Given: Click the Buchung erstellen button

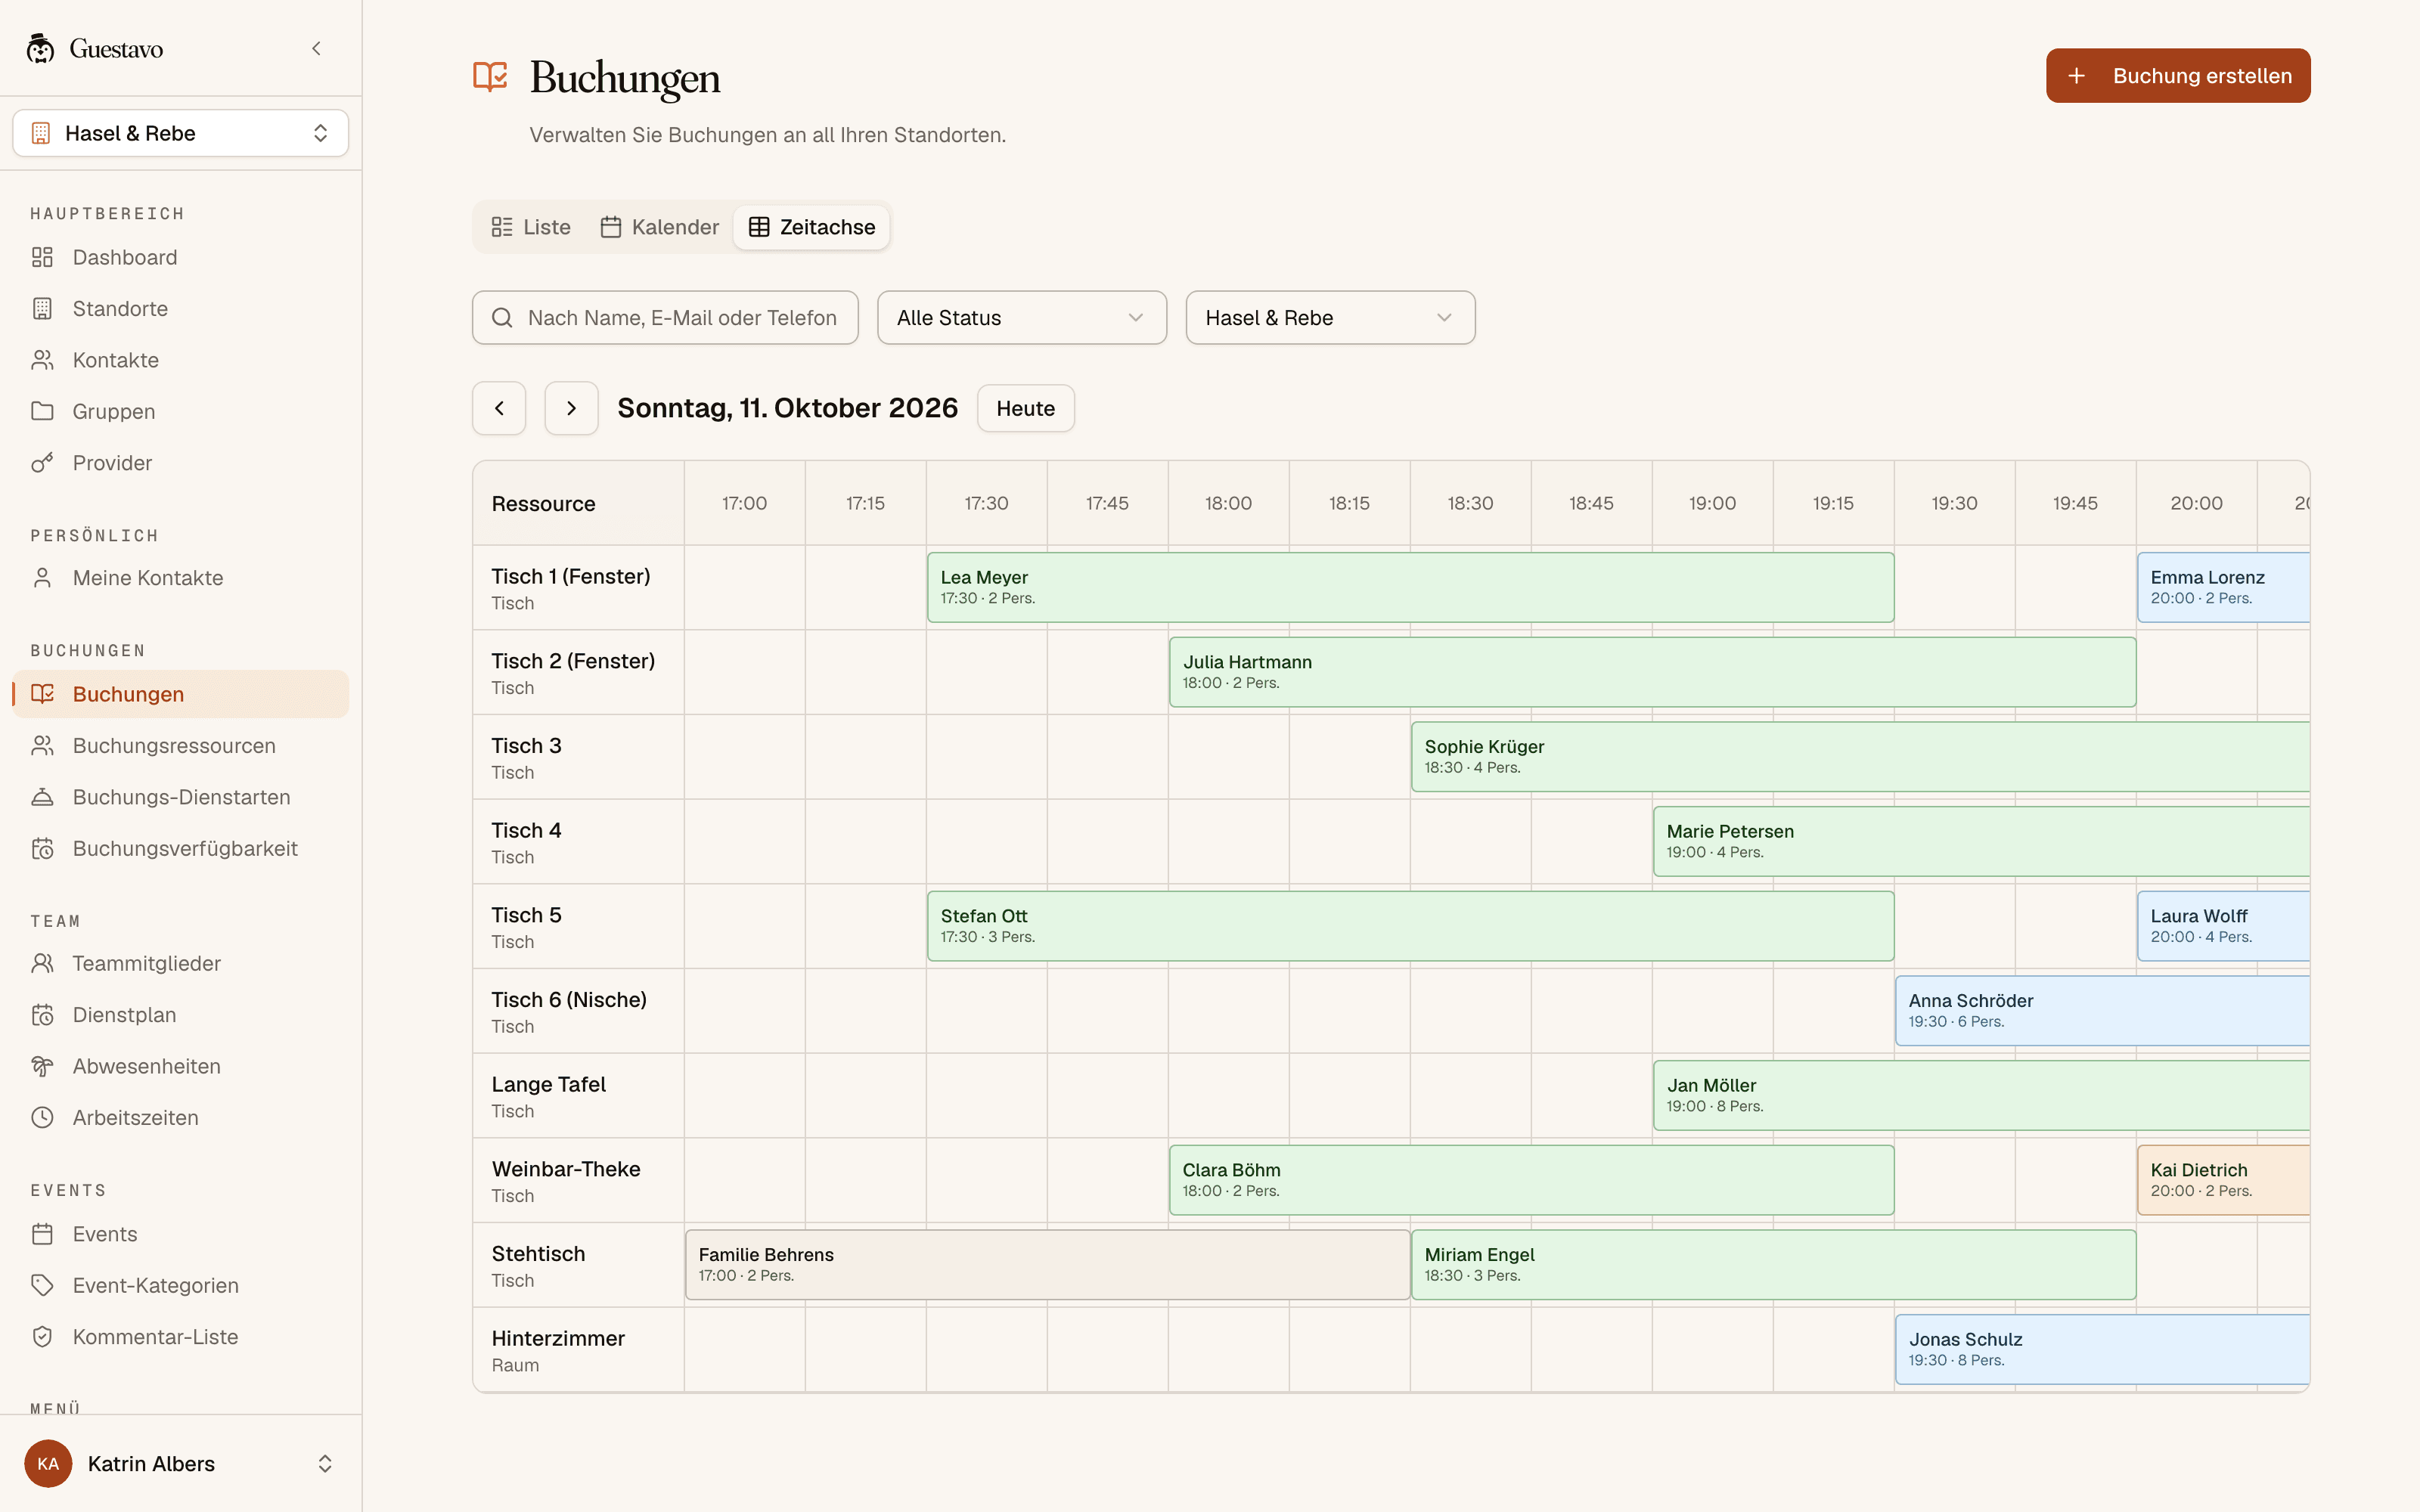Looking at the screenshot, I should pyautogui.click(x=2177, y=76).
